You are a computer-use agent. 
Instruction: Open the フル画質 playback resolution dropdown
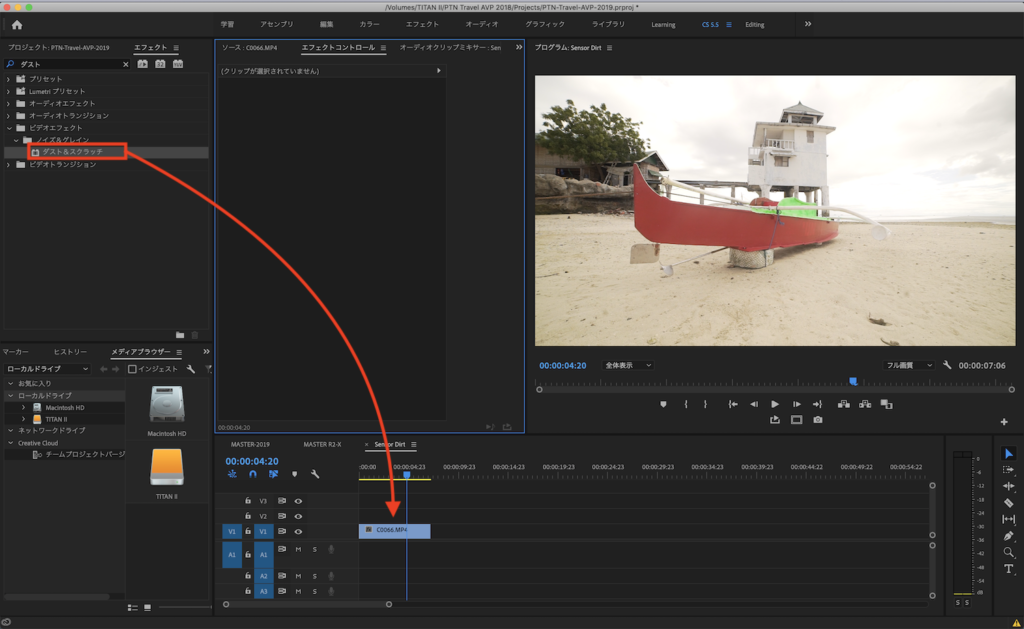click(909, 366)
